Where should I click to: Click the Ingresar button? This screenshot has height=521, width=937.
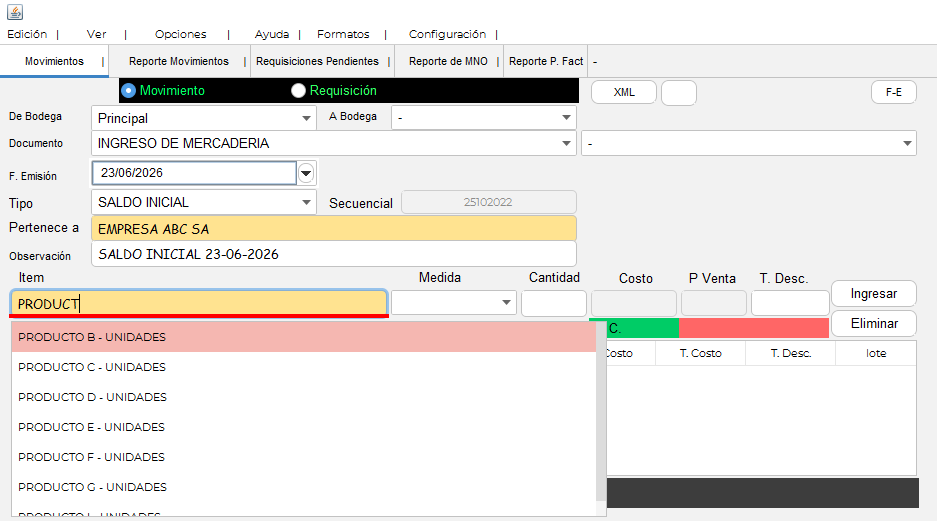pos(874,293)
